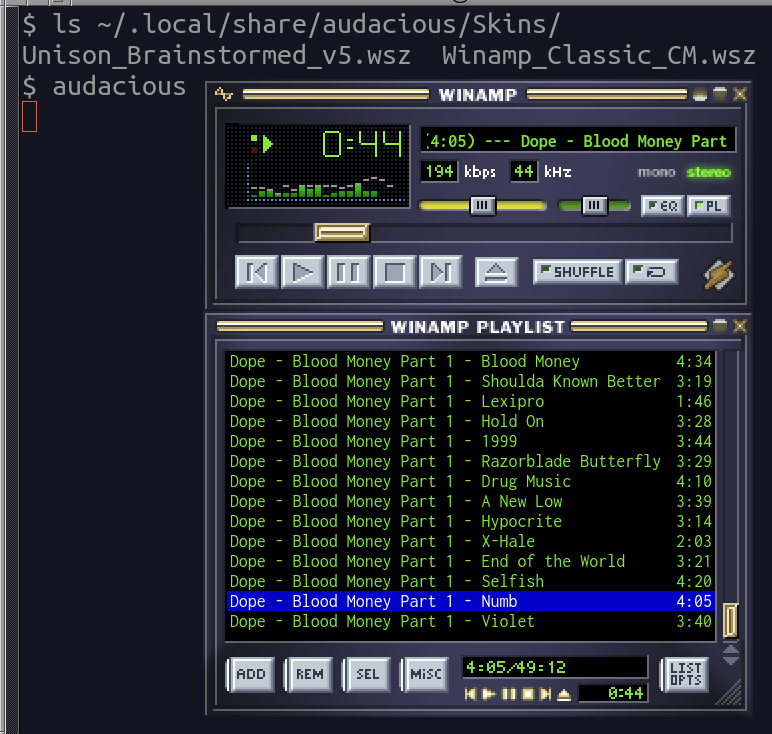Click the playlist vertical scrollbar handle
772x734 pixels.
[x=730, y=620]
